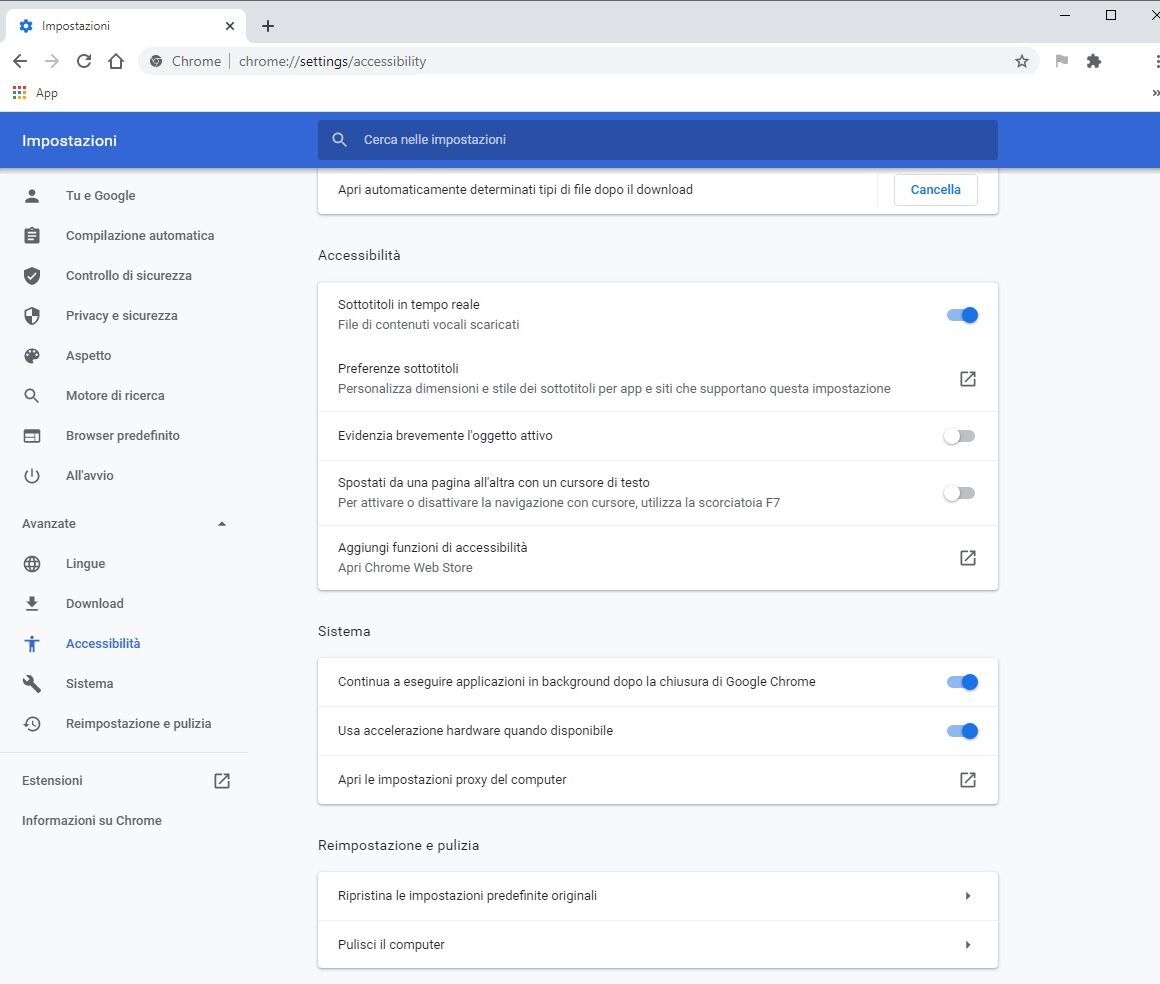Open the Estensioni page link
1160x984 pixels.
tap(51, 780)
